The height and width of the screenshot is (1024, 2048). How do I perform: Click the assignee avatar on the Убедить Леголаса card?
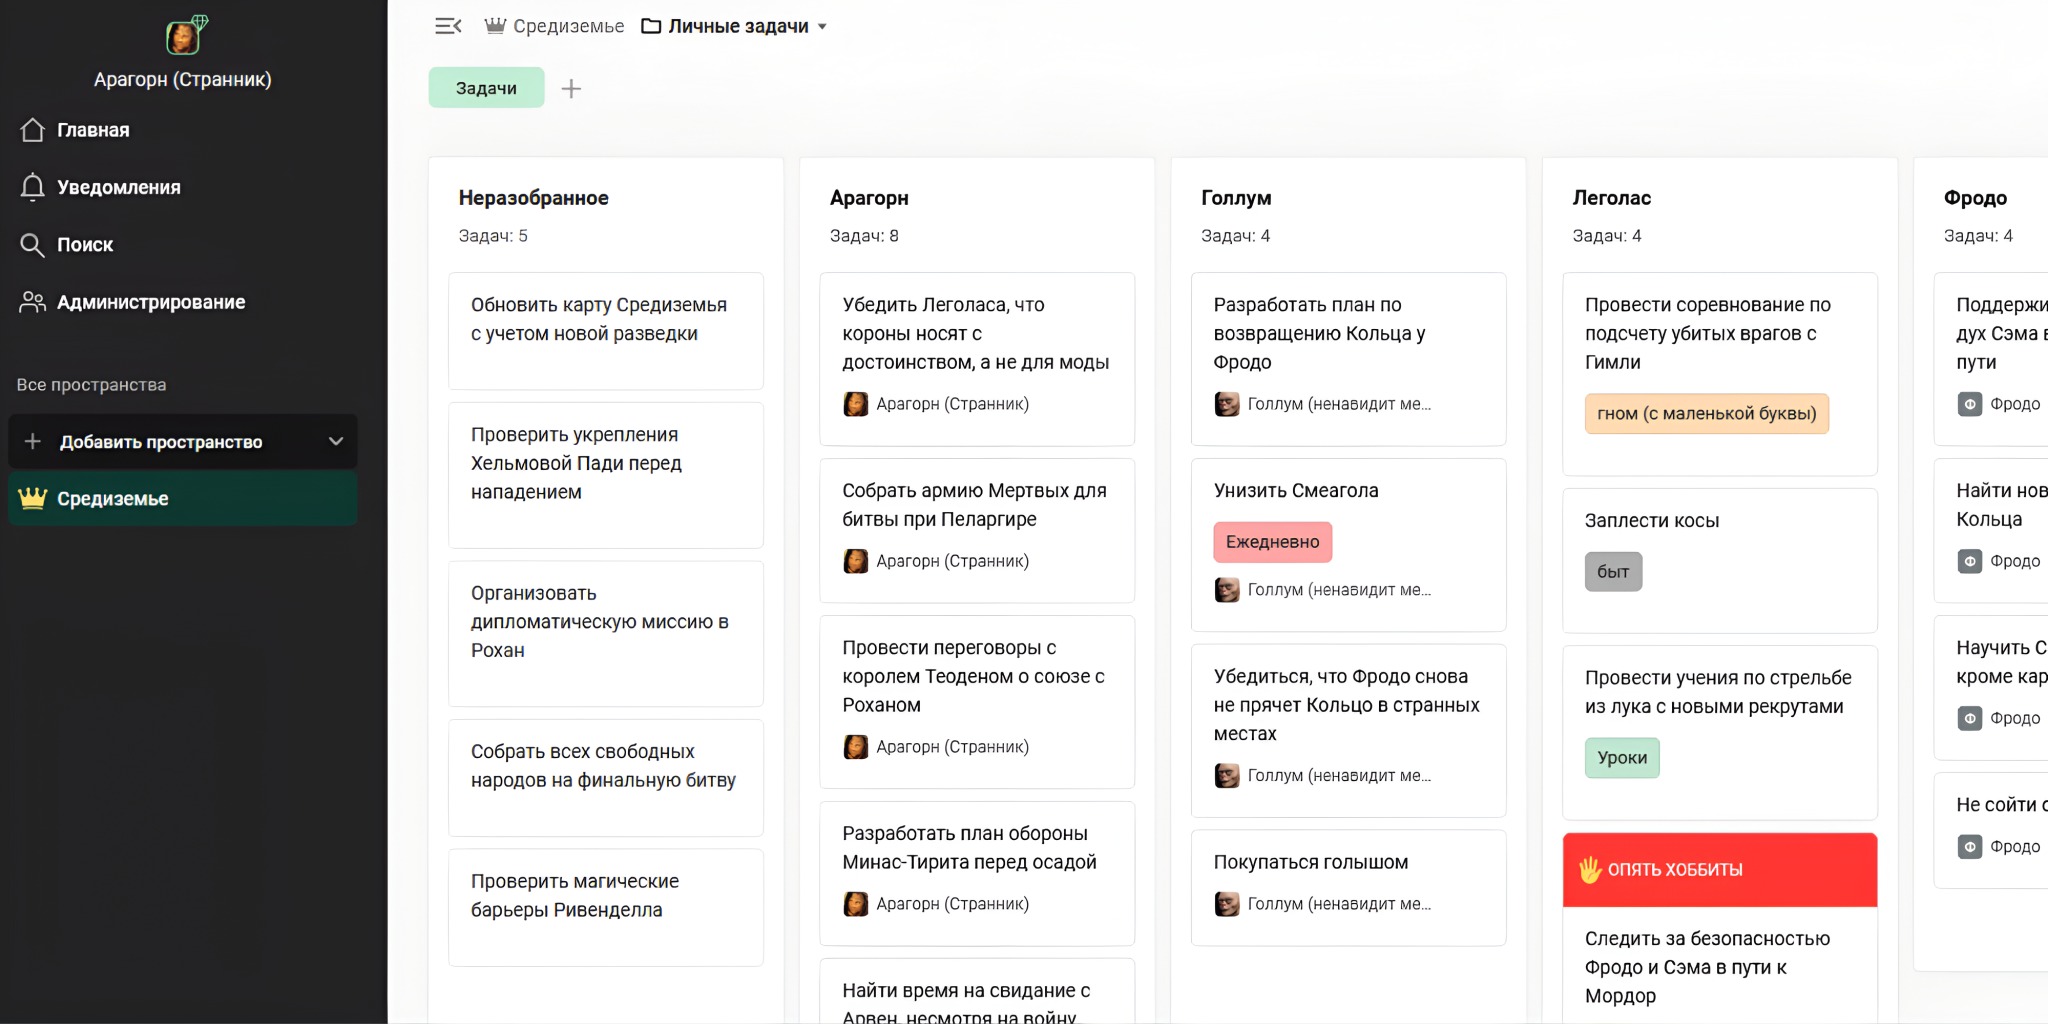click(x=855, y=404)
